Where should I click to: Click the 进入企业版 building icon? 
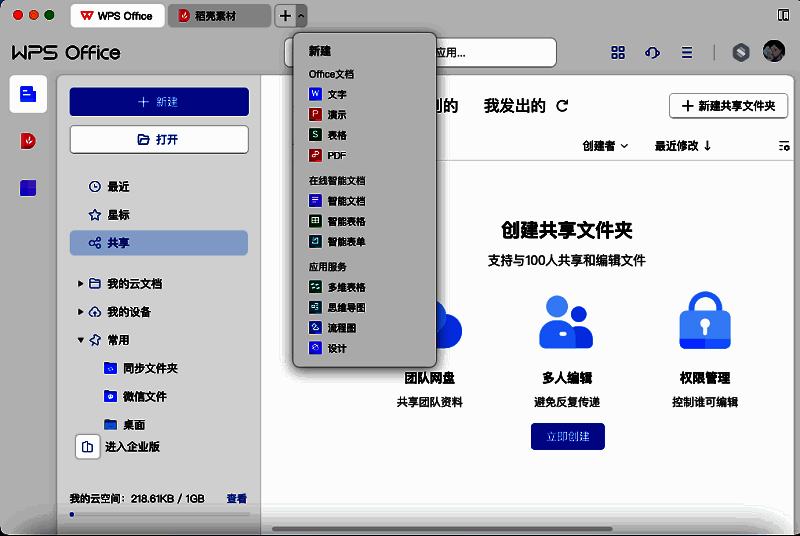(x=88, y=447)
